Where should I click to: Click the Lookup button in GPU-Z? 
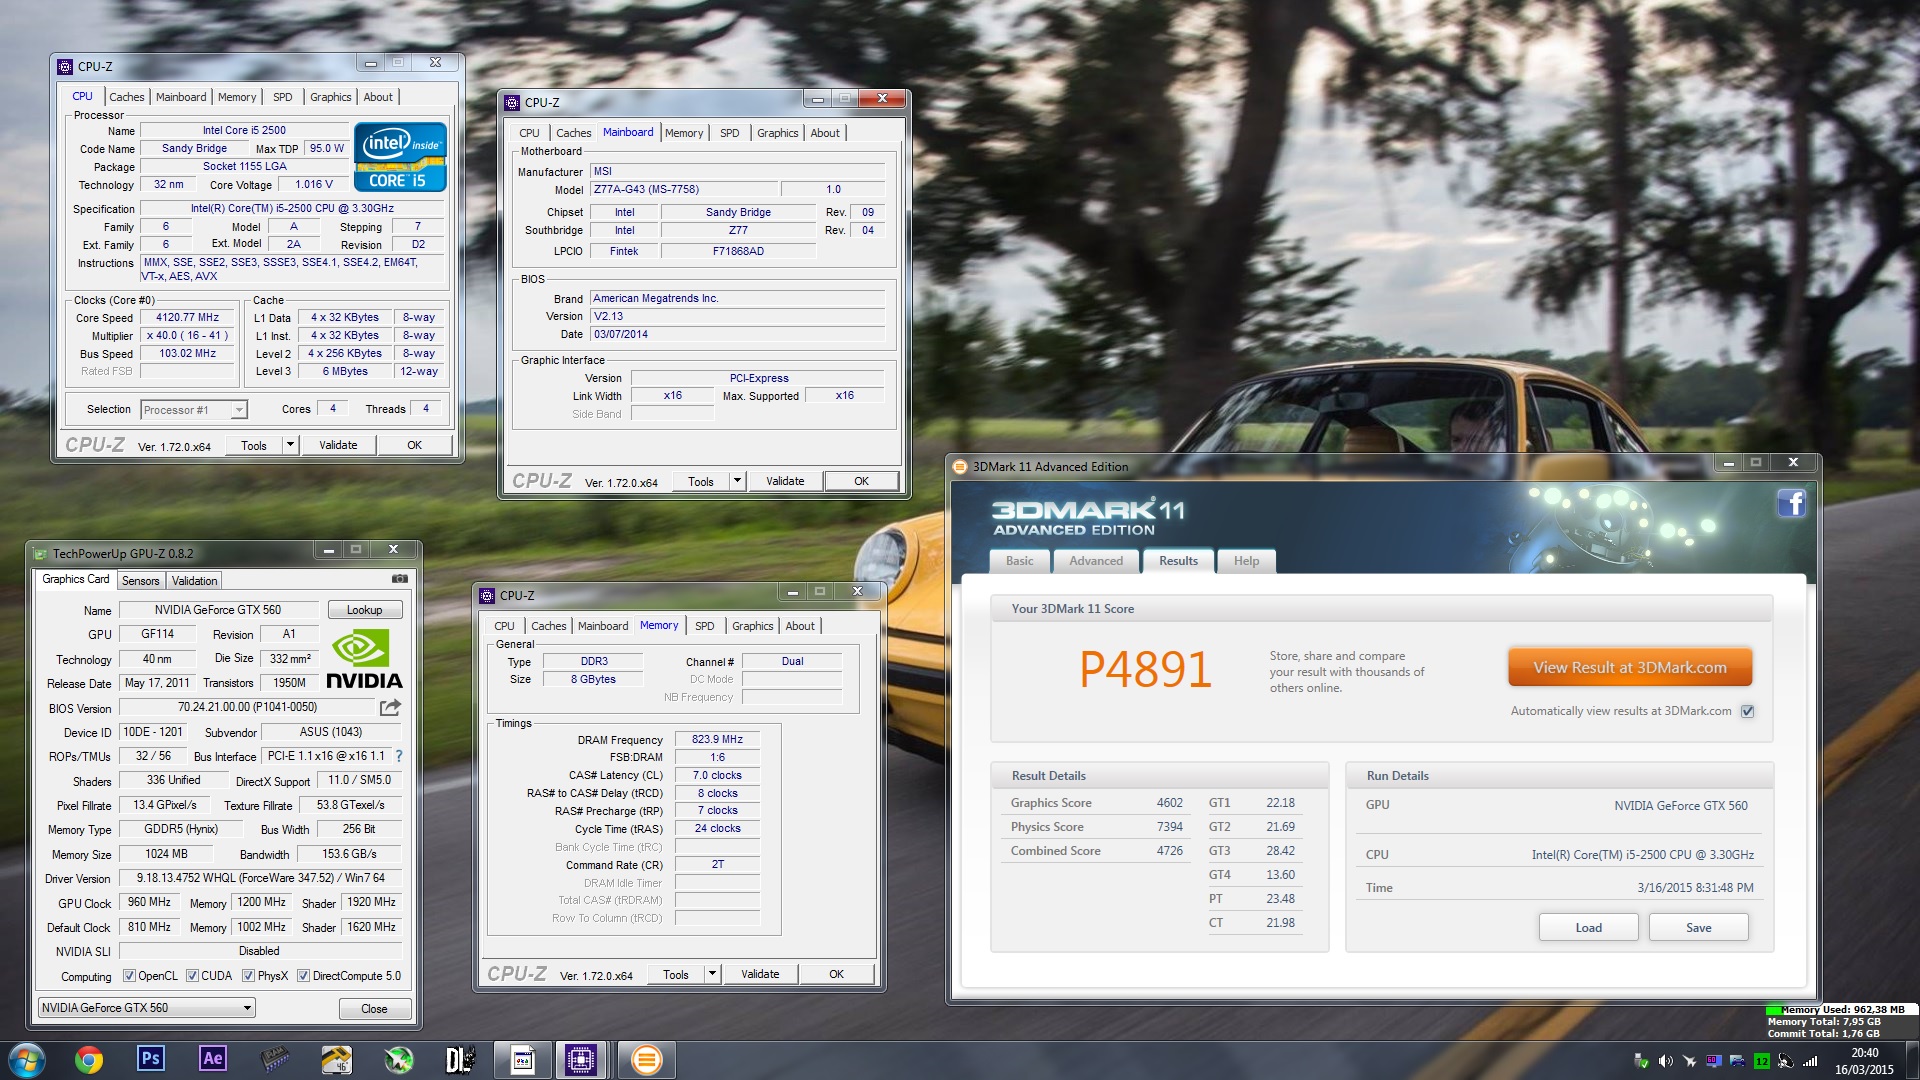364,610
